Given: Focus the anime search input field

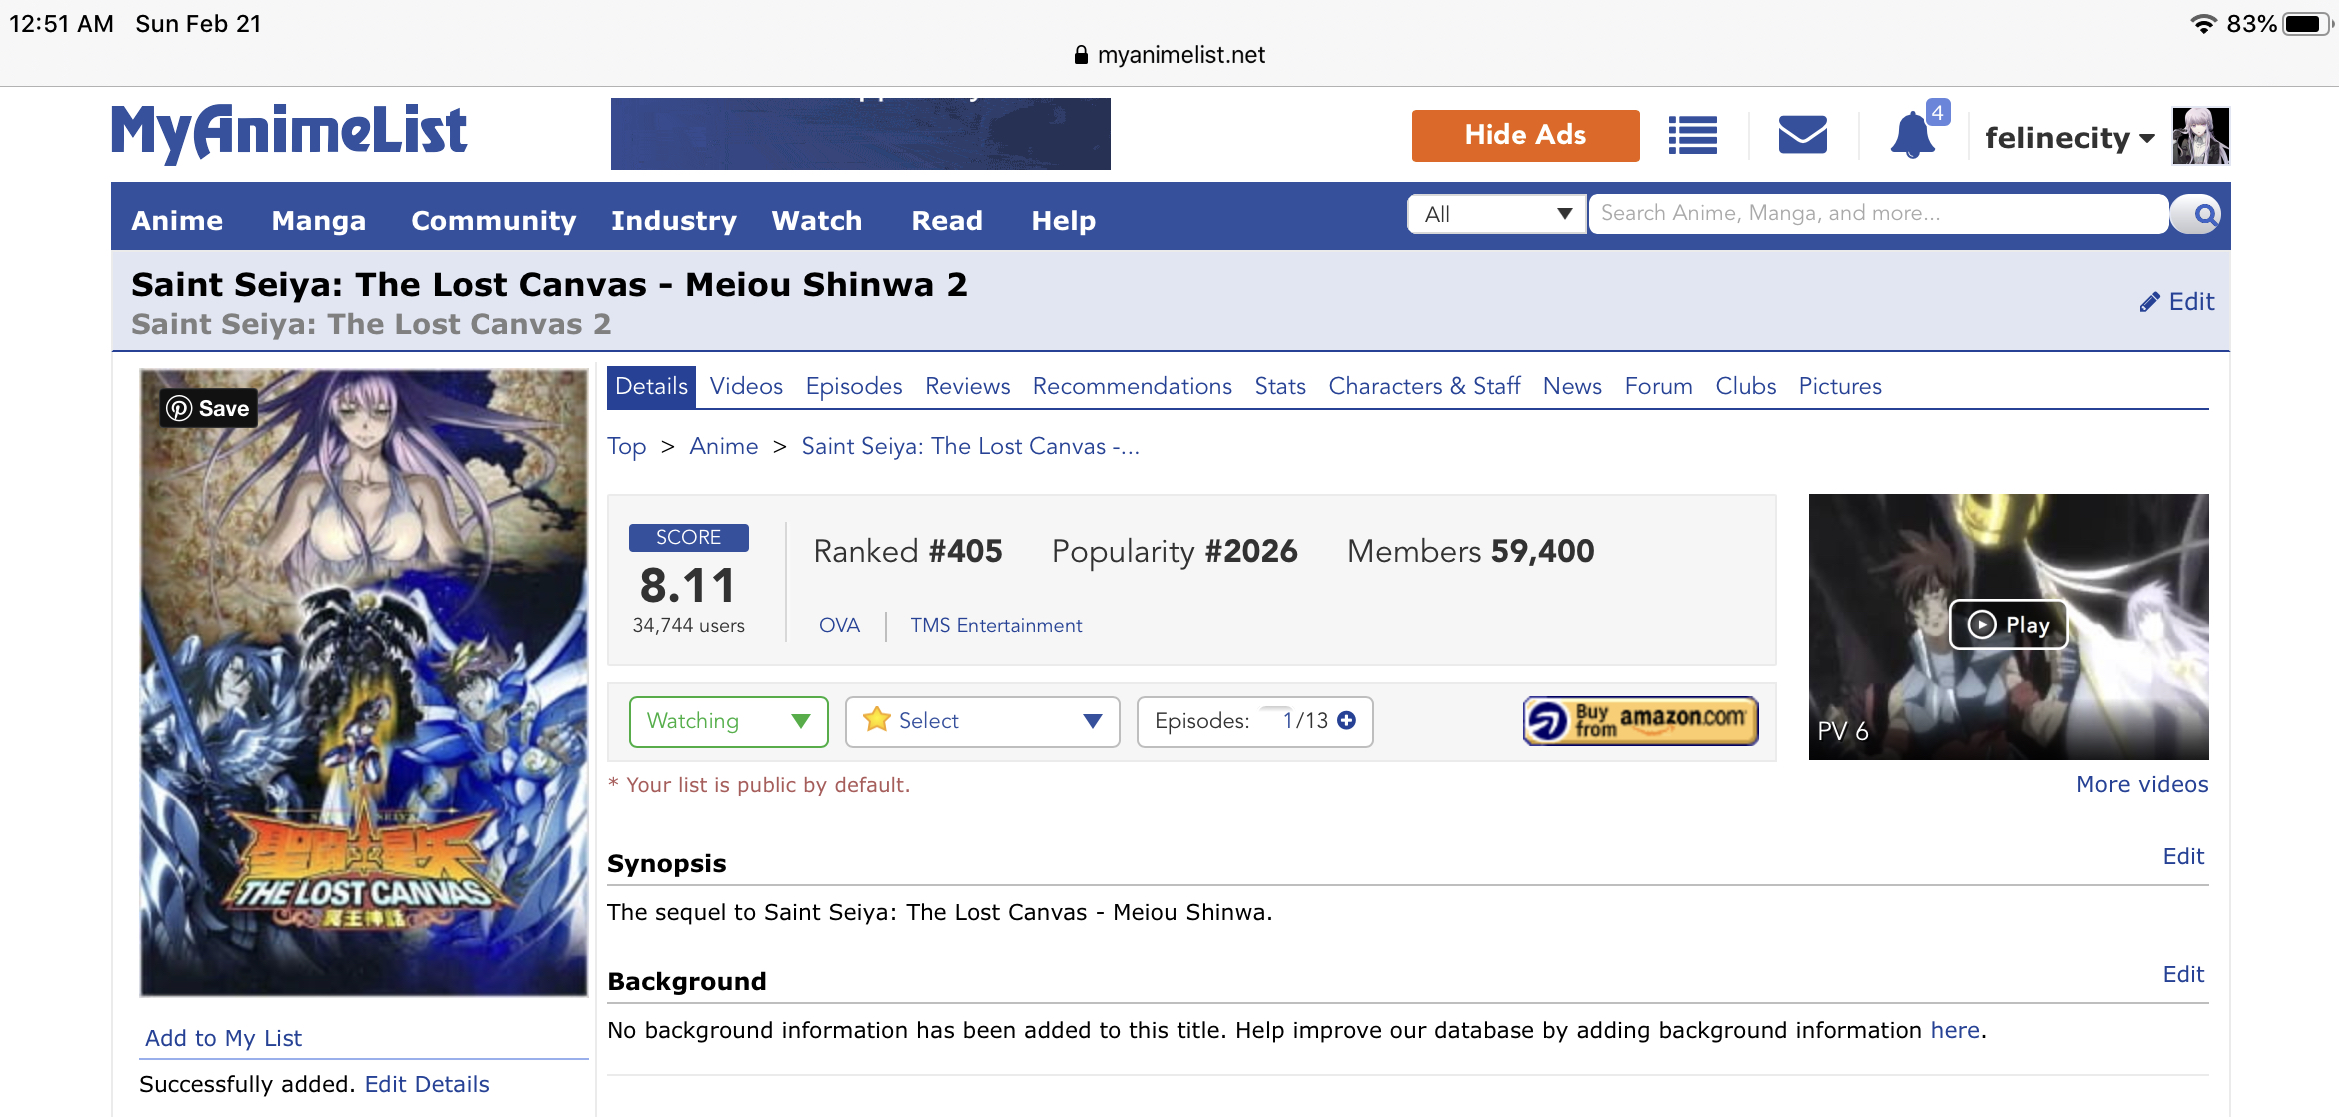Looking at the screenshot, I should (x=1877, y=214).
